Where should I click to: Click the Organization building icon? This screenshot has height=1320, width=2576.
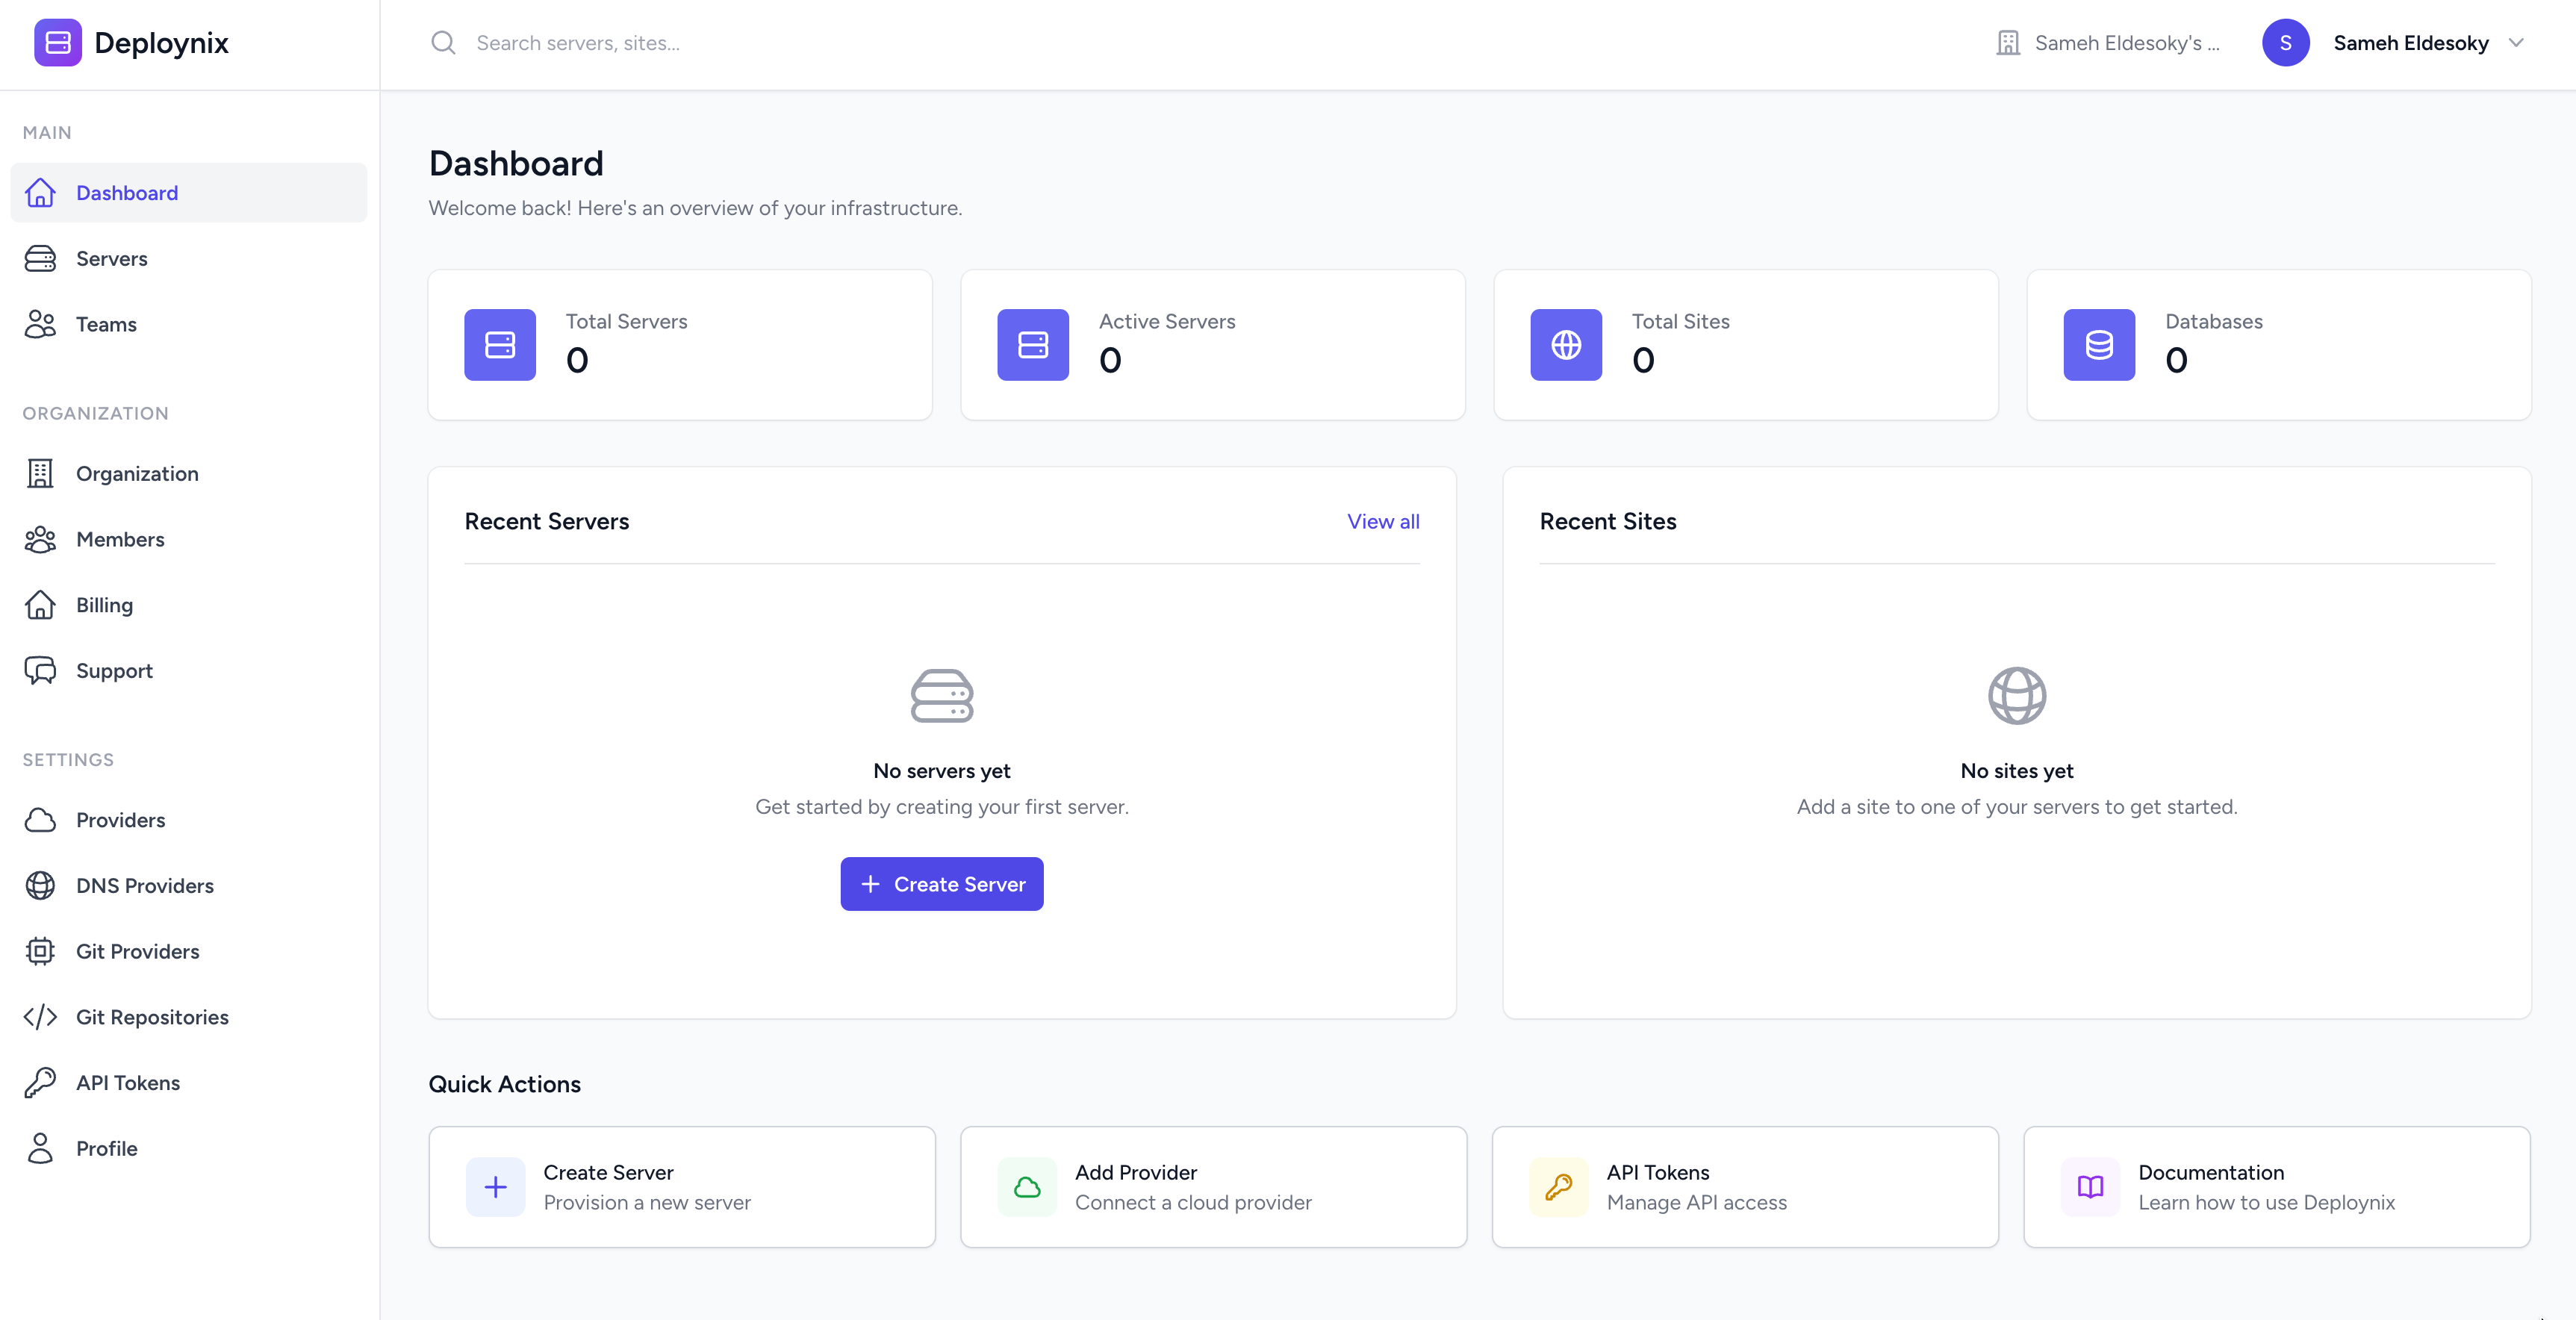(x=40, y=473)
